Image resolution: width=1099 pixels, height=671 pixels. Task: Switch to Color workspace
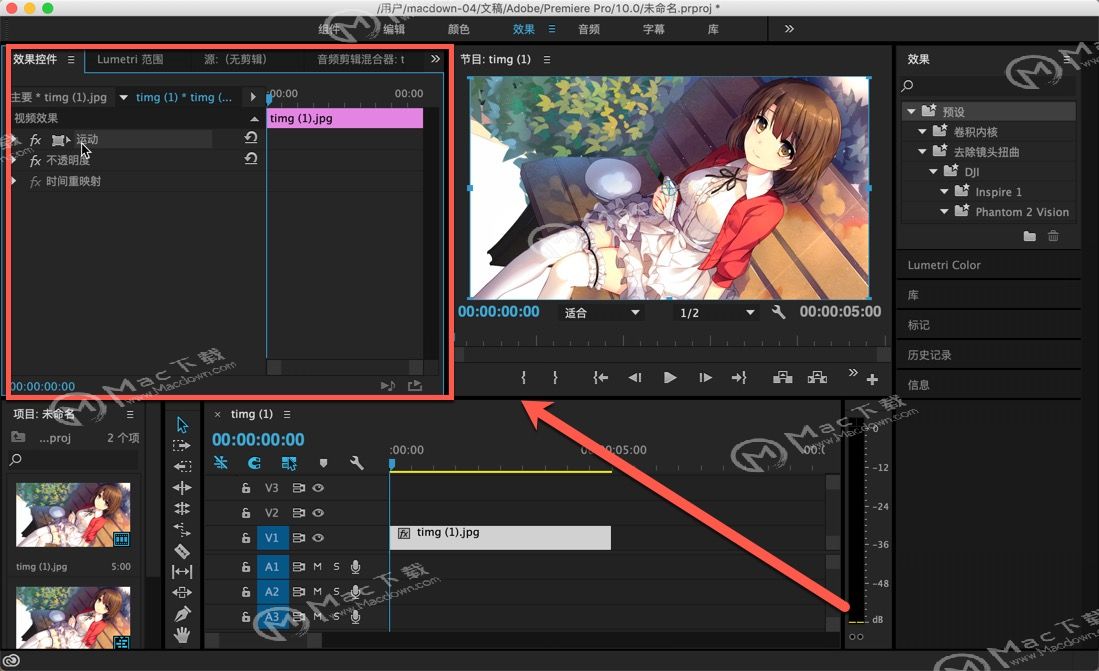(x=458, y=29)
